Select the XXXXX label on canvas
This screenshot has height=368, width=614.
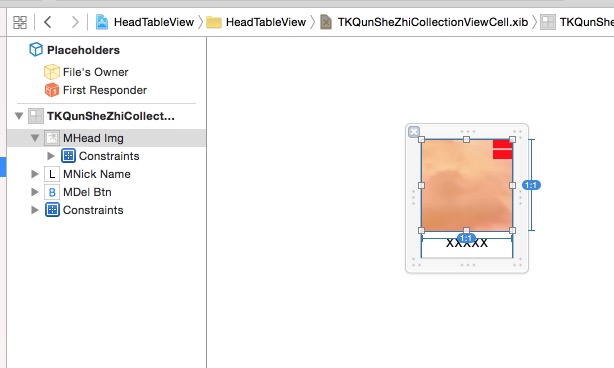pos(467,243)
